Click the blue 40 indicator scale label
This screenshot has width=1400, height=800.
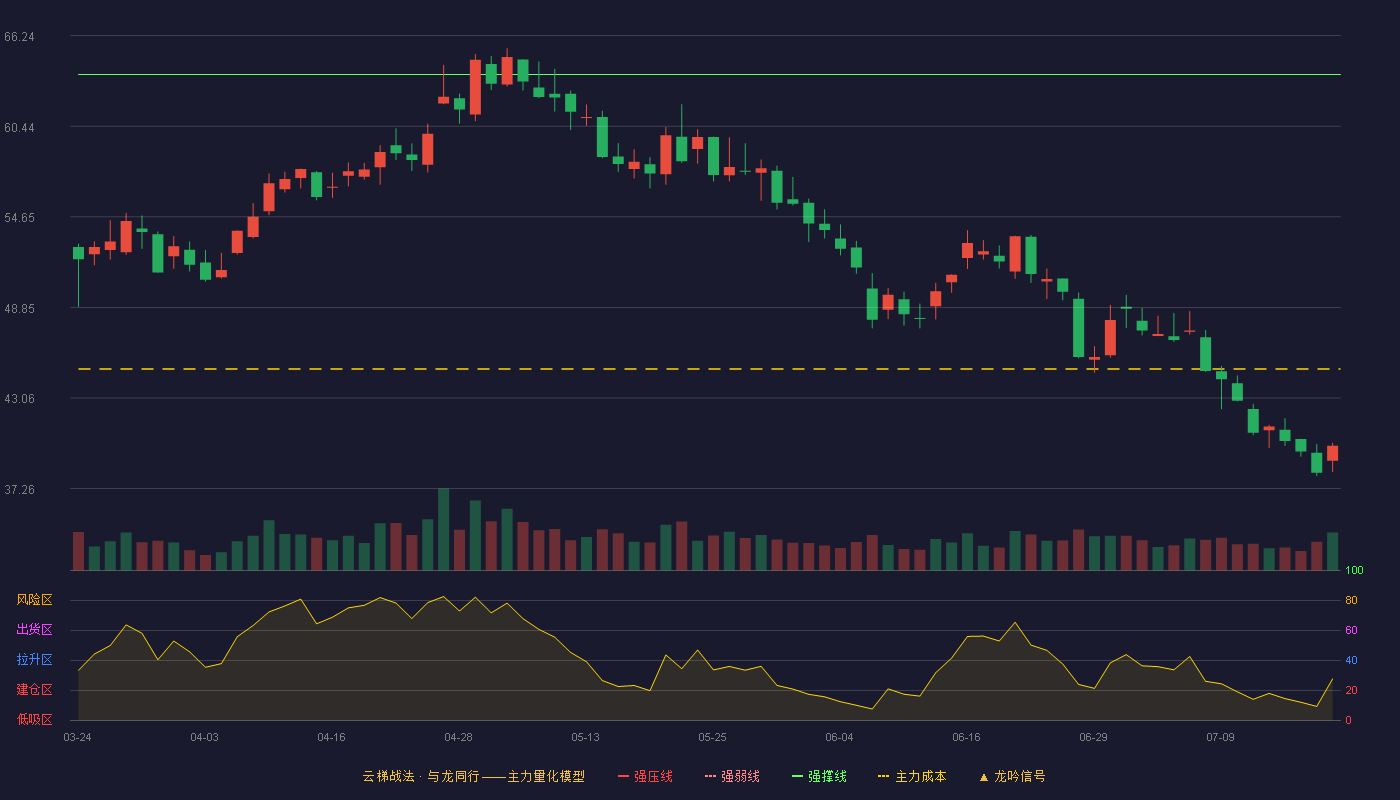[x=1351, y=660]
